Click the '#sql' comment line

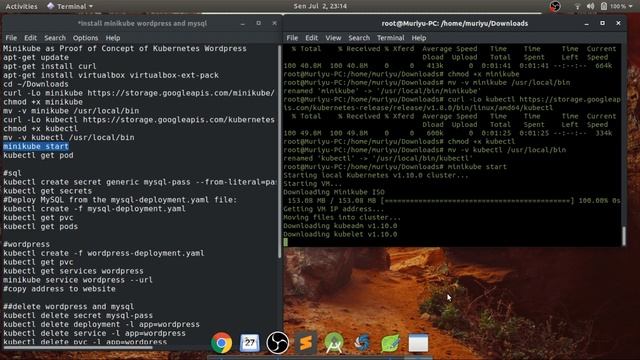[x=12, y=173]
